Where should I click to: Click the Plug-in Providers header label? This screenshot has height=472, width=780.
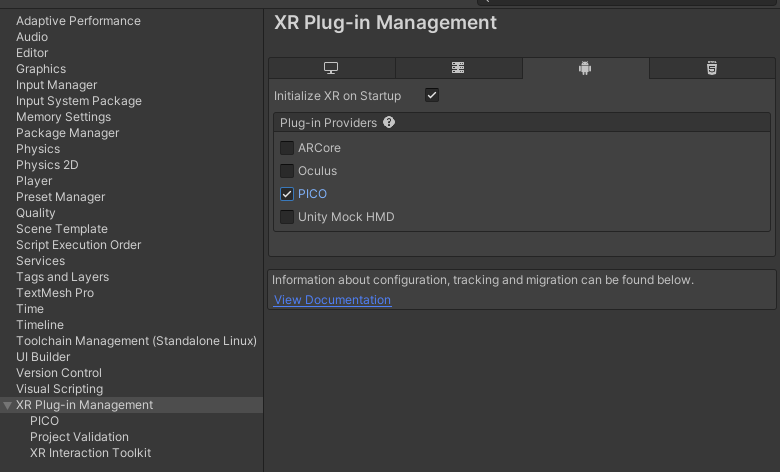328,123
